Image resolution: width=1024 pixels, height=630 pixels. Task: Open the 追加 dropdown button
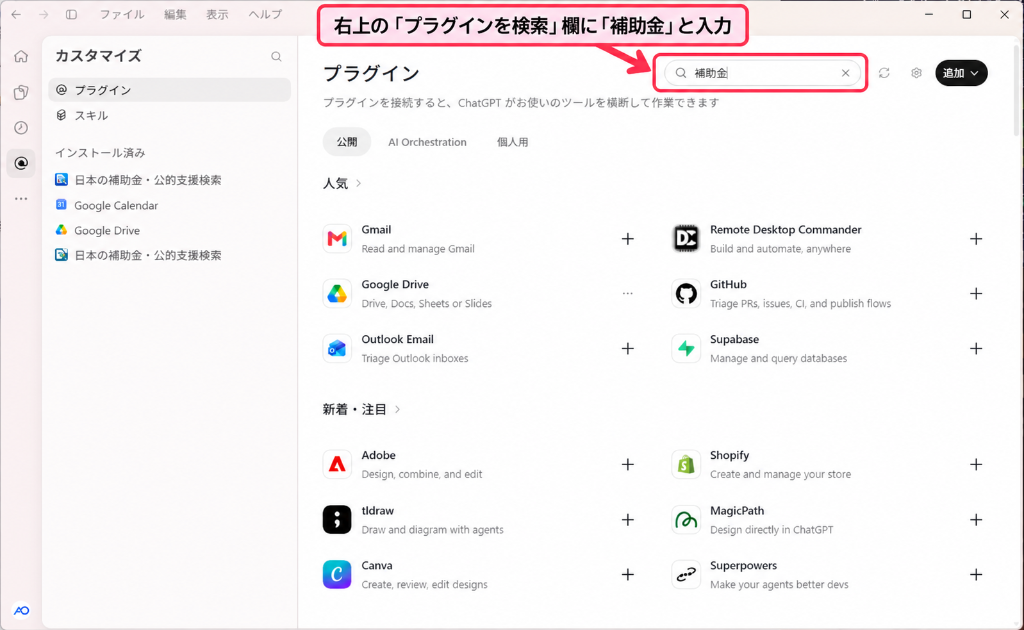coord(961,73)
